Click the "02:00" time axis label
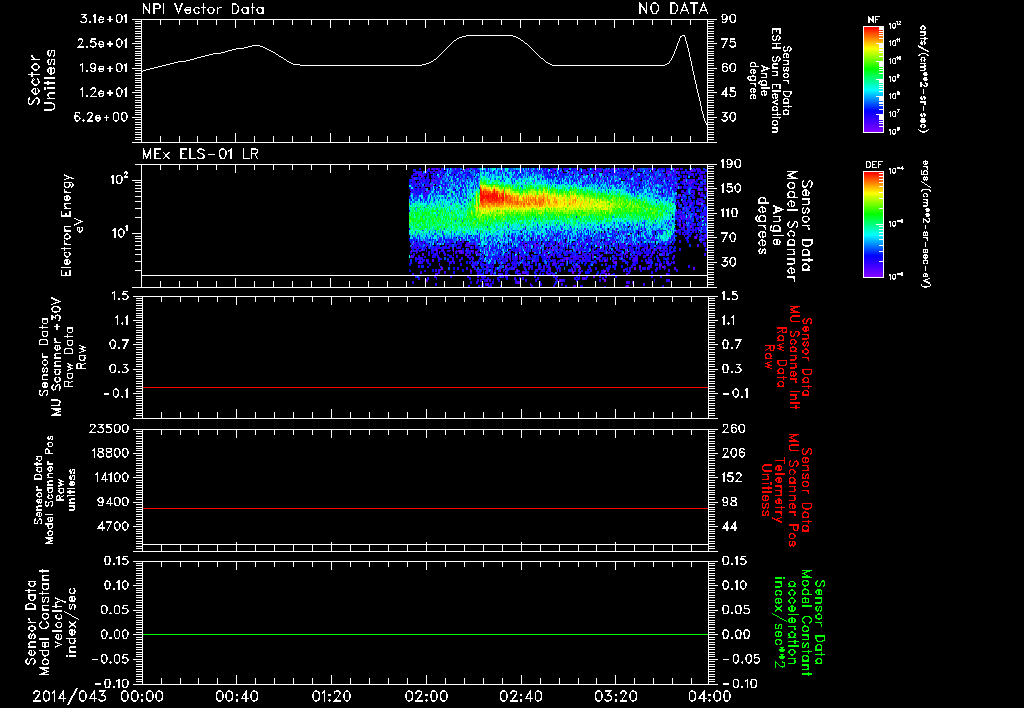 click(426, 696)
